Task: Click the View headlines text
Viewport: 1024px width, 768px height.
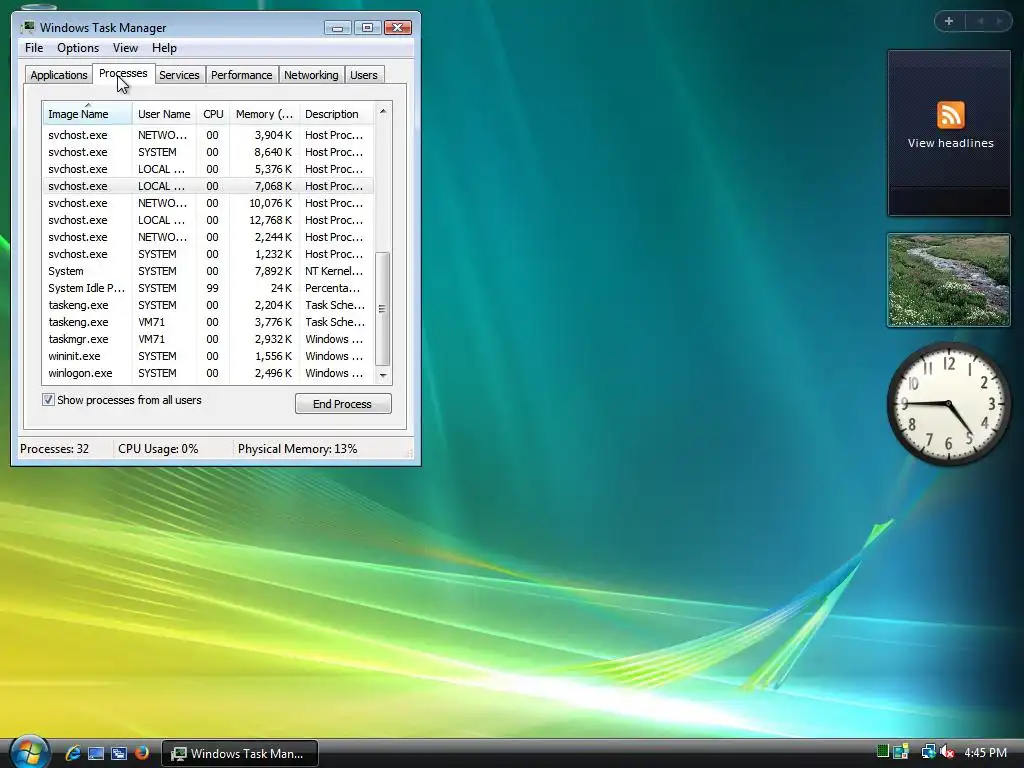Action: tap(950, 143)
